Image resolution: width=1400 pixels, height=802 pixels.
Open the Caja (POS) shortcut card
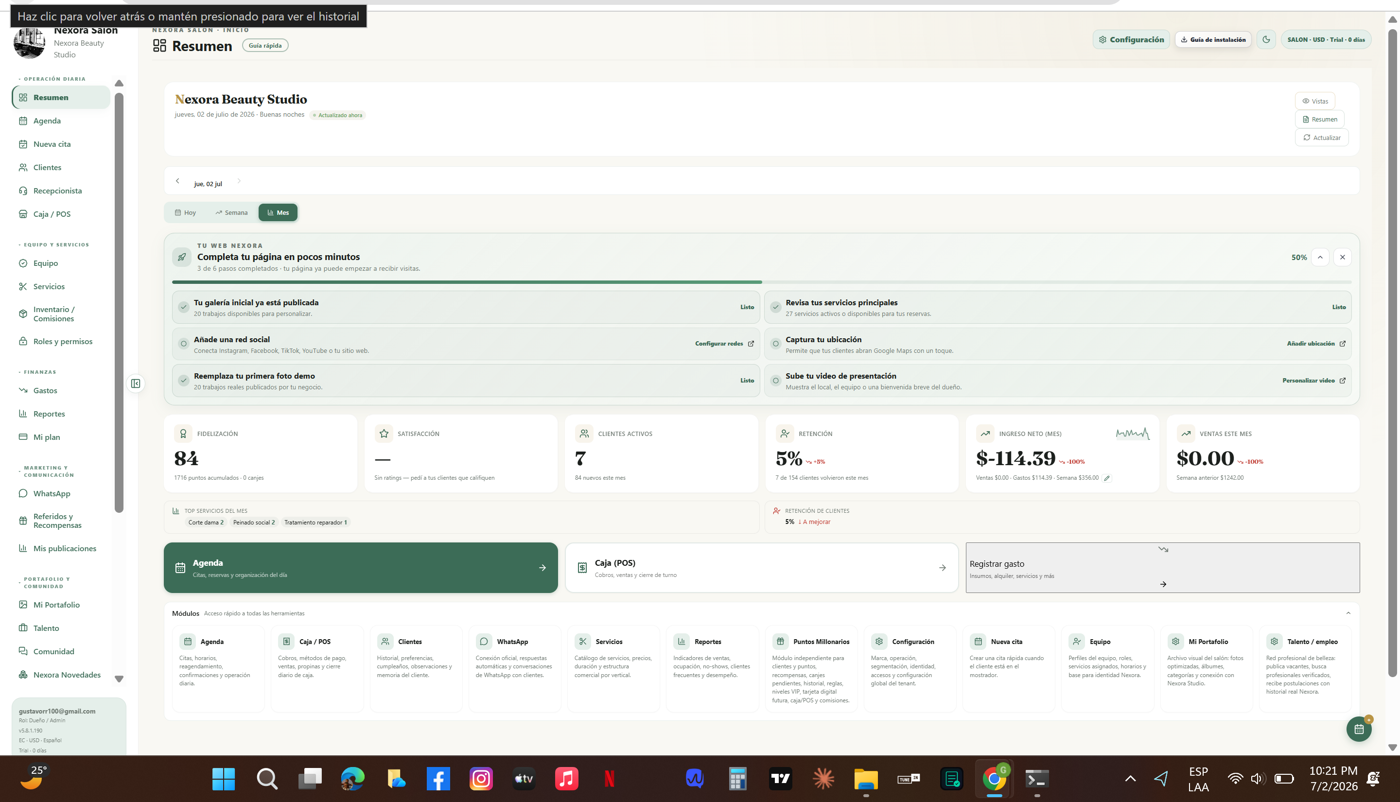(761, 568)
